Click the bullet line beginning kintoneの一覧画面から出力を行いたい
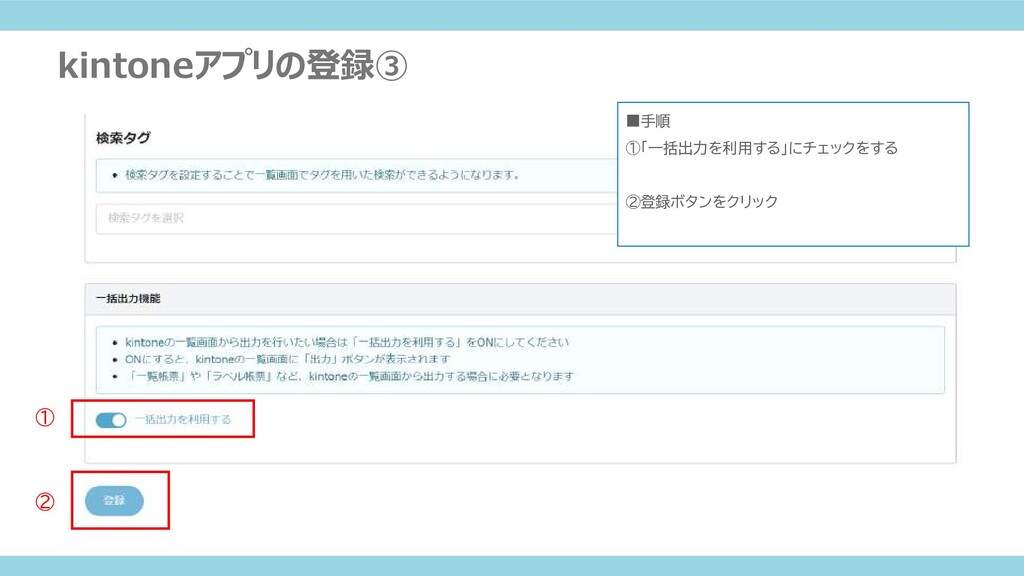Screen dimensions: 1024x576 (347, 342)
